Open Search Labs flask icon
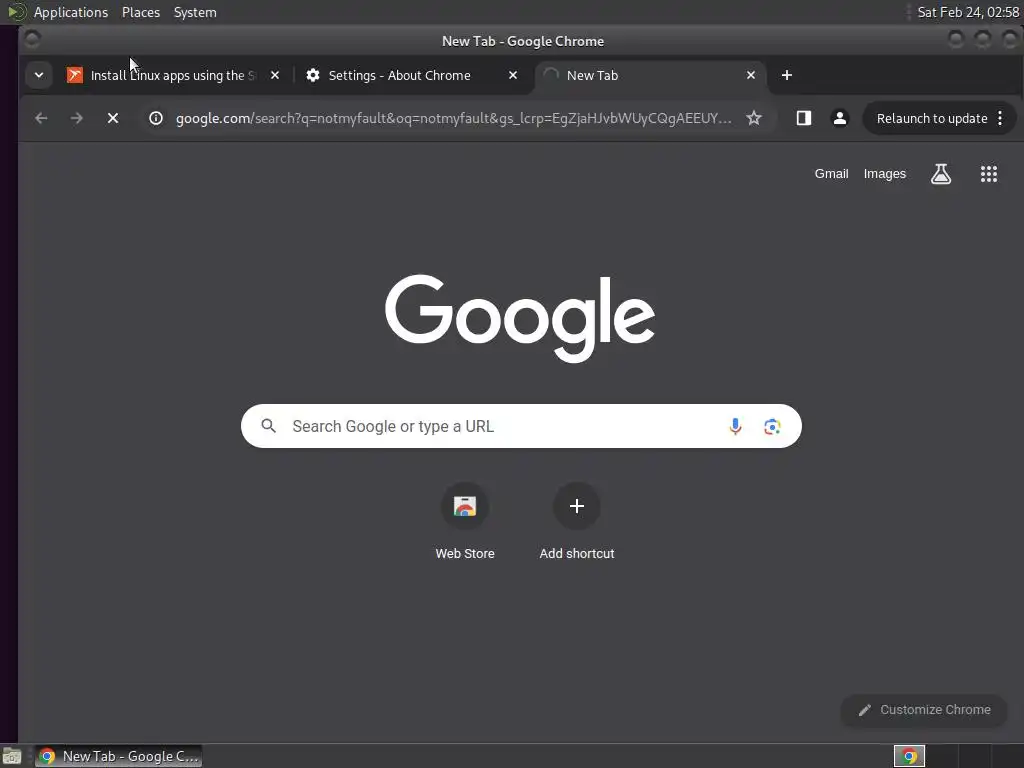Viewport: 1024px width, 768px height. [940, 174]
